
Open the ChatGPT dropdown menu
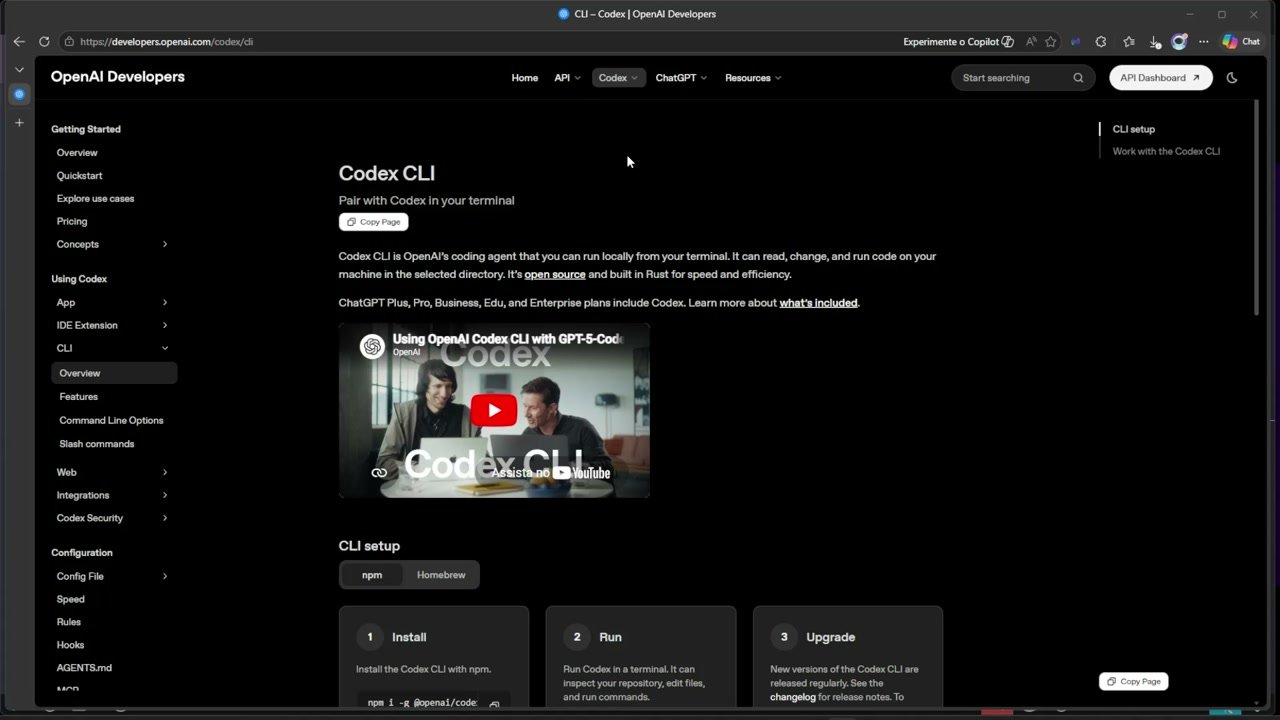tap(681, 78)
